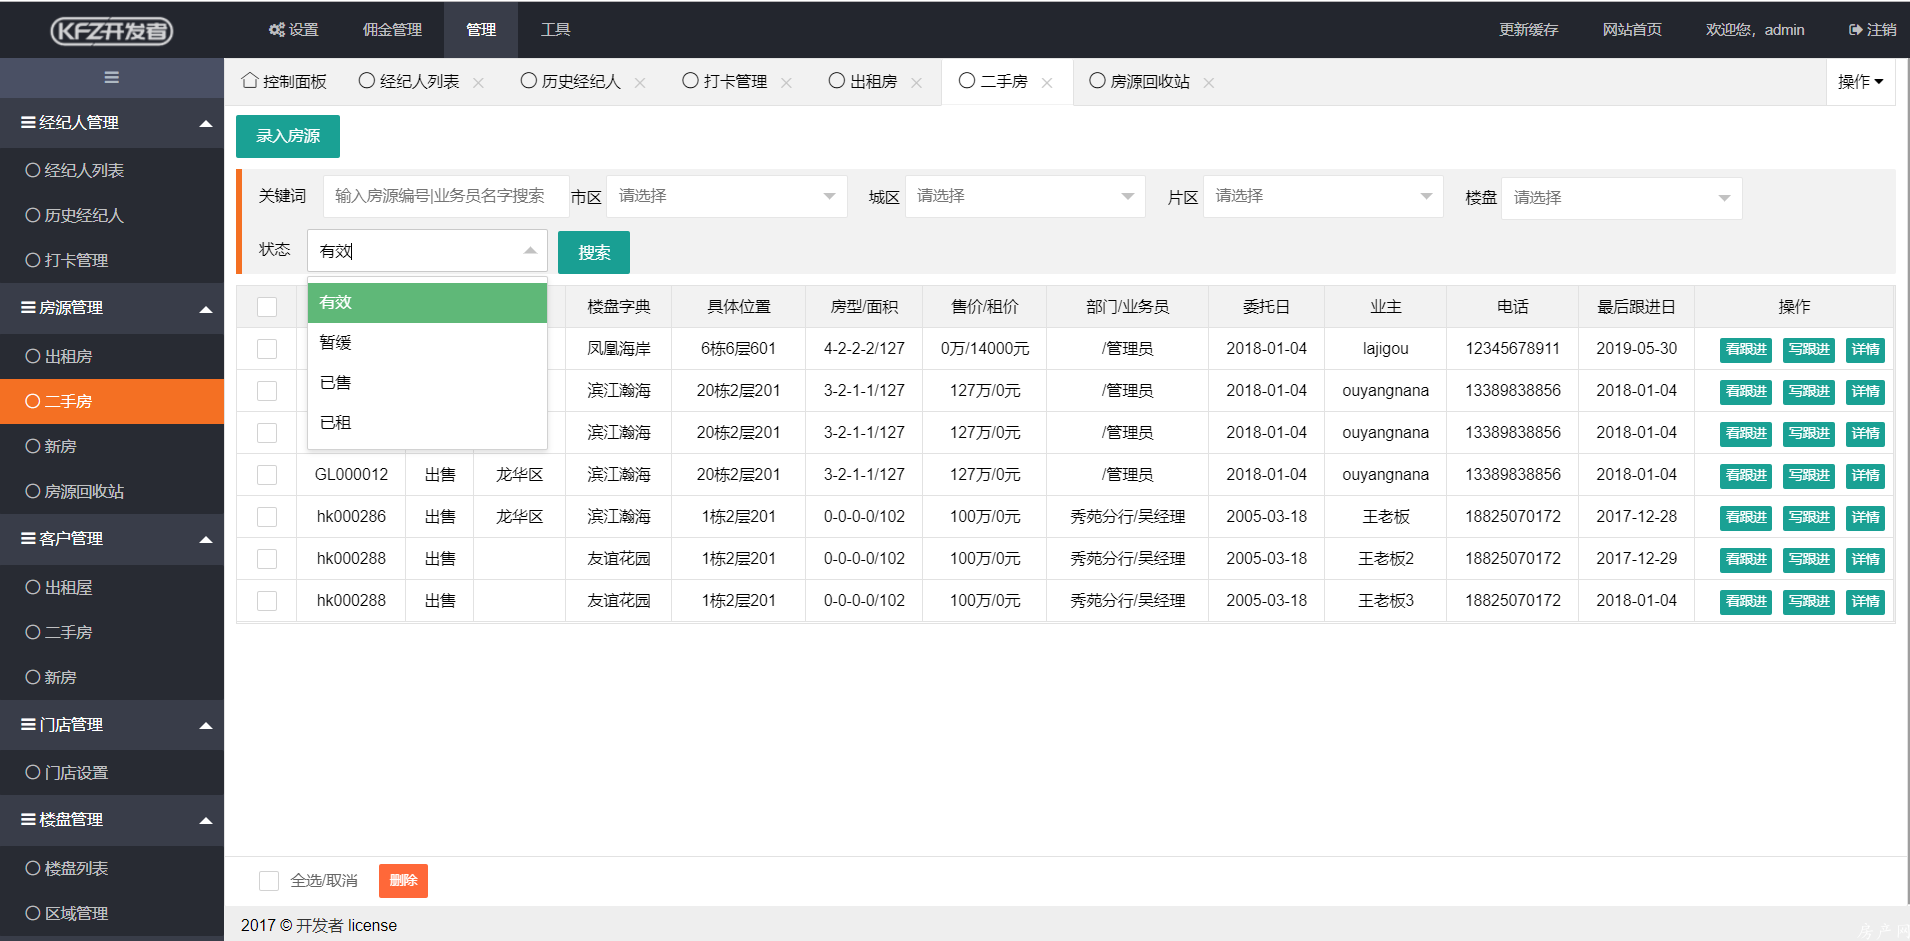Open 详情 for 王老板3 row
This screenshot has width=1910, height=941.
click(1865, 601)
